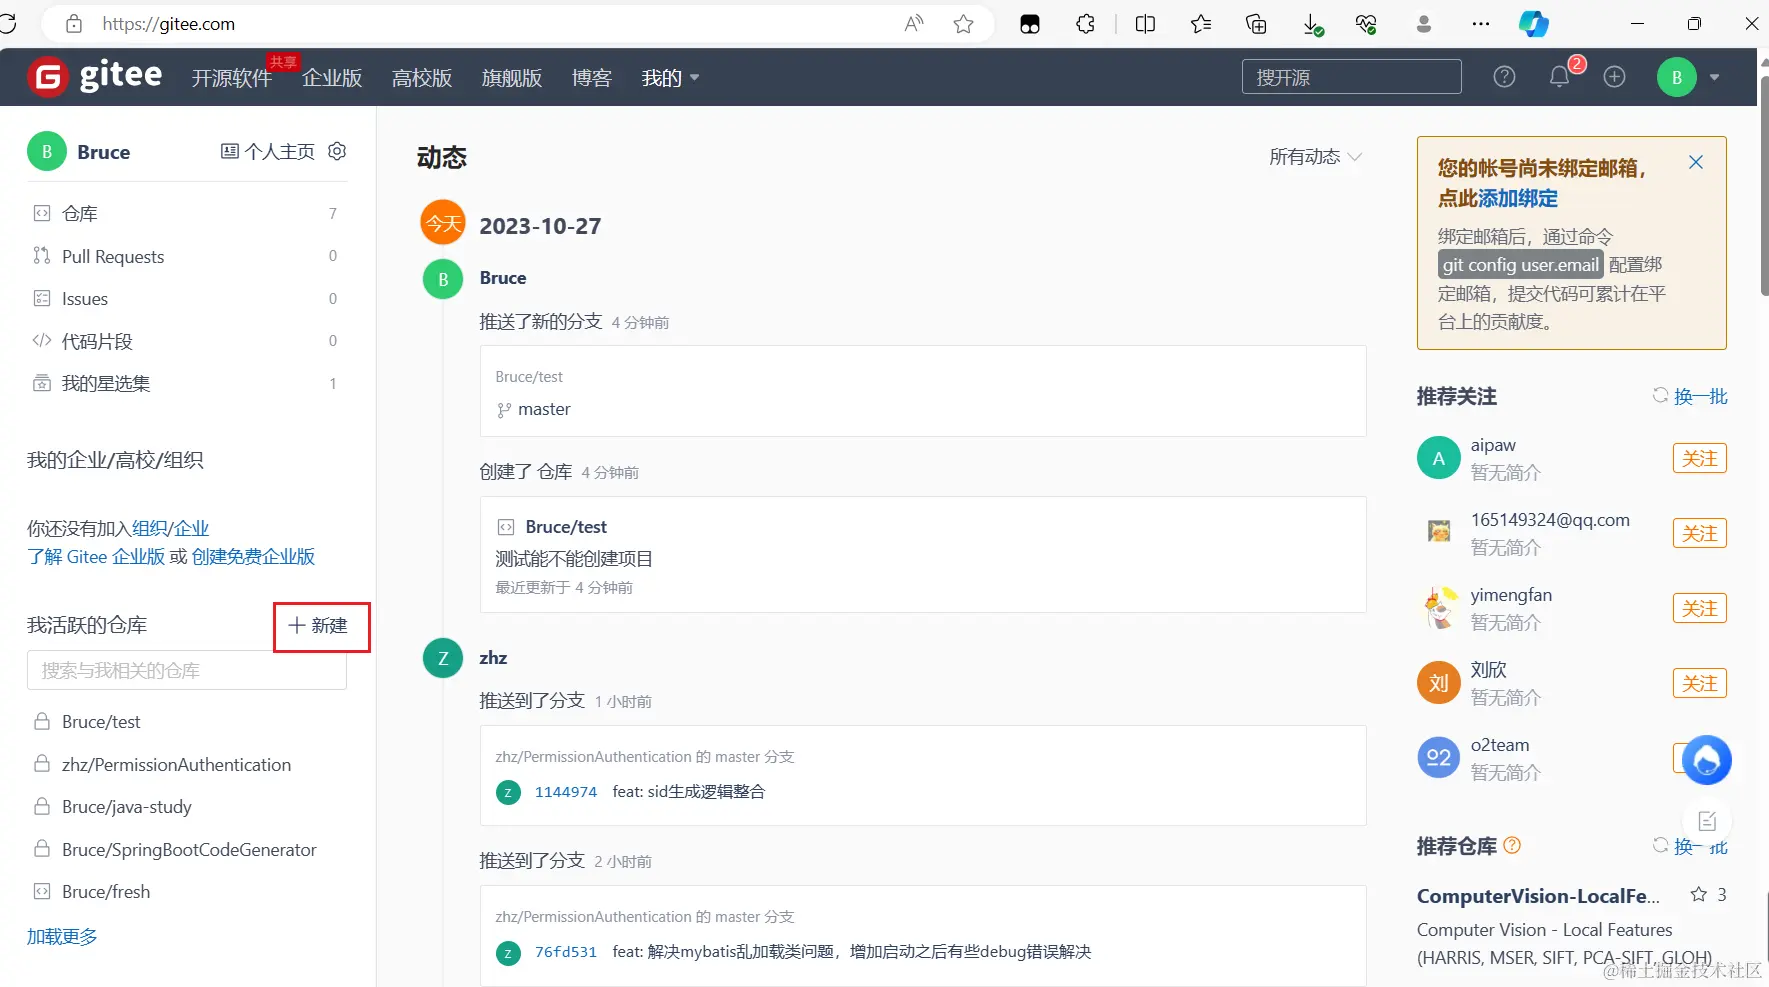Click the plus create icon in header
Viewport: 1769px width, 987px height.
click(x=1614, y=77)
